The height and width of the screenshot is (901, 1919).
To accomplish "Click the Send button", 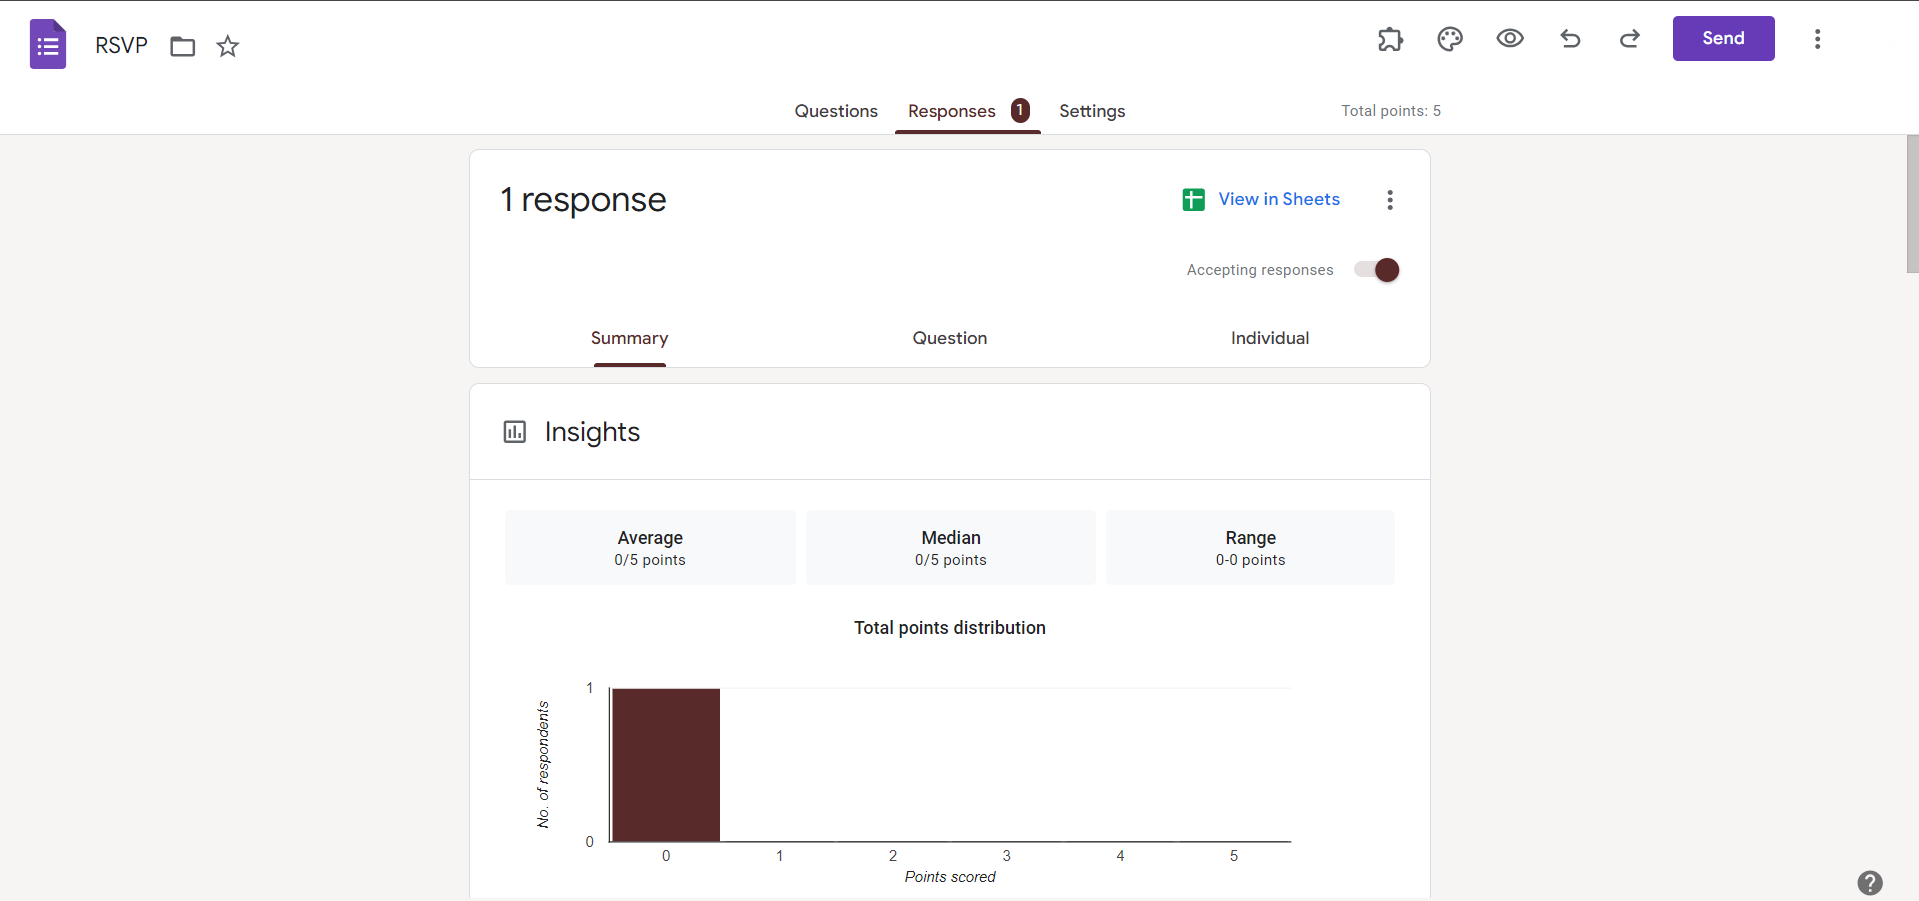I will tap(1723, 38).
